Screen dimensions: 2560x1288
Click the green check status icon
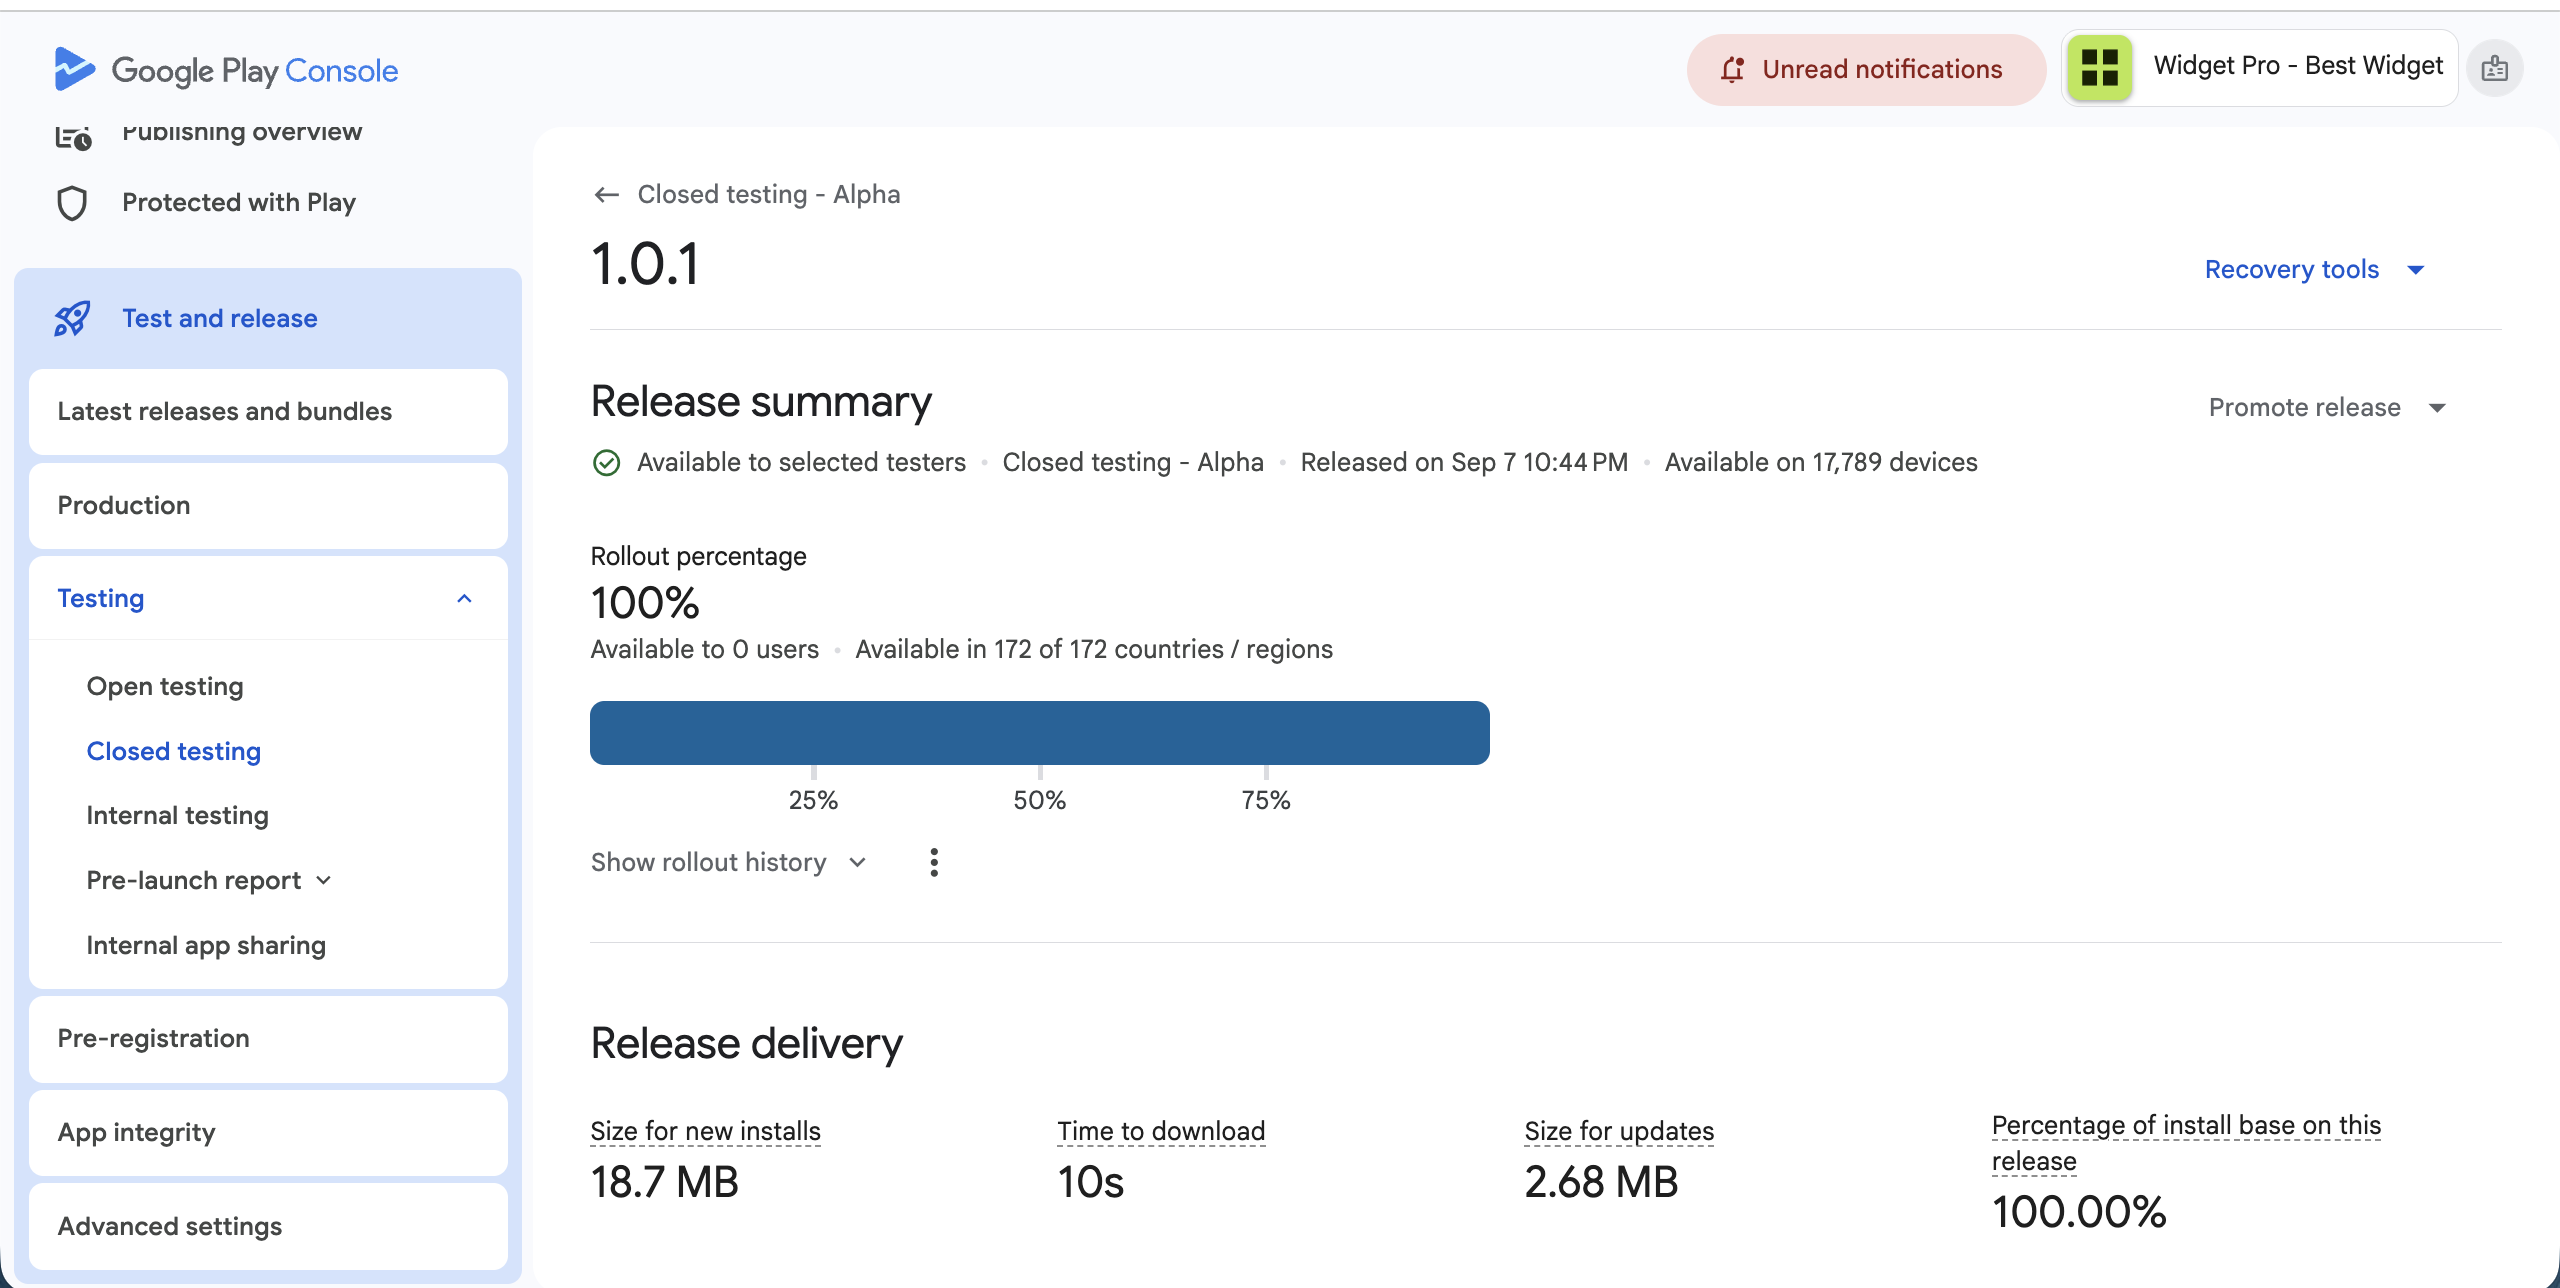(607, 463)
